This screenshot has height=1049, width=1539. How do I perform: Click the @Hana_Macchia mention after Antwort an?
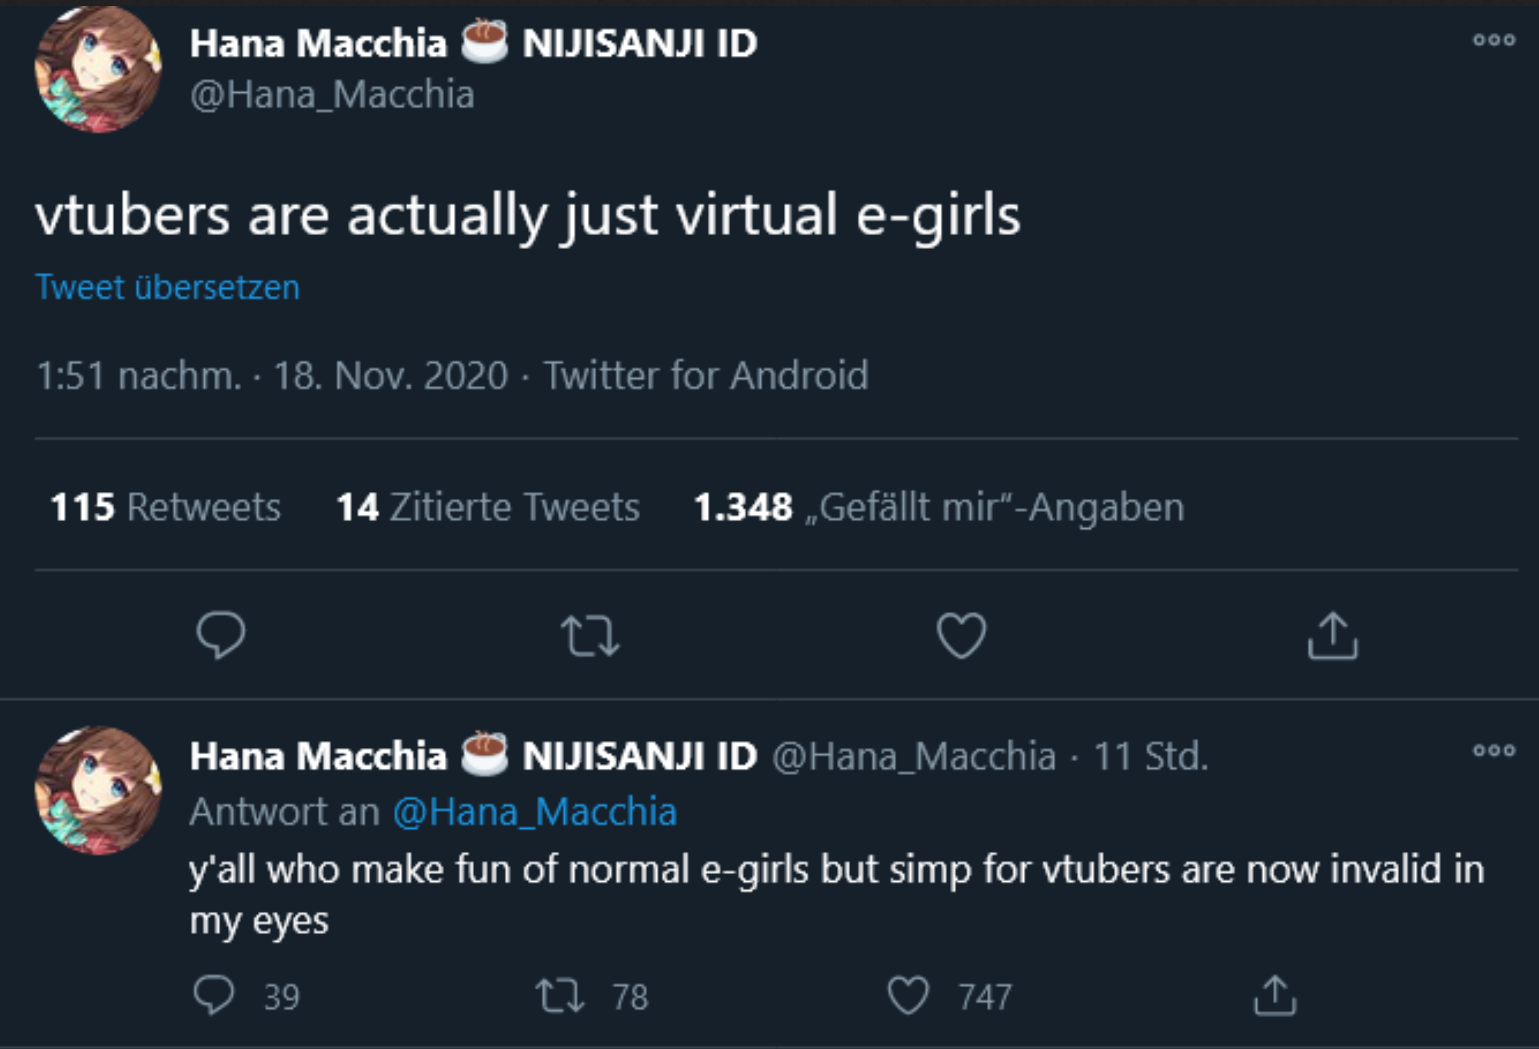[535, 811]
